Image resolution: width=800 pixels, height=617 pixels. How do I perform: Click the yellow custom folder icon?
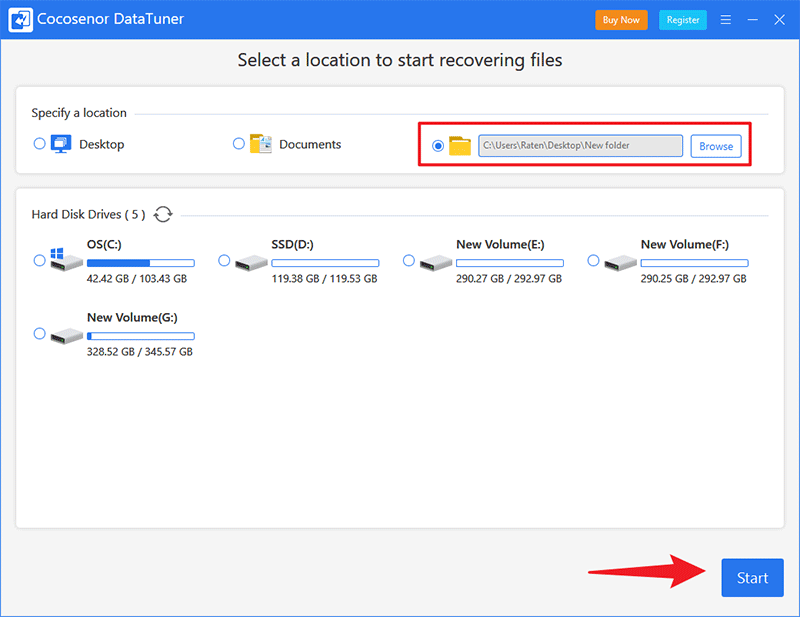tap(460, 146)
